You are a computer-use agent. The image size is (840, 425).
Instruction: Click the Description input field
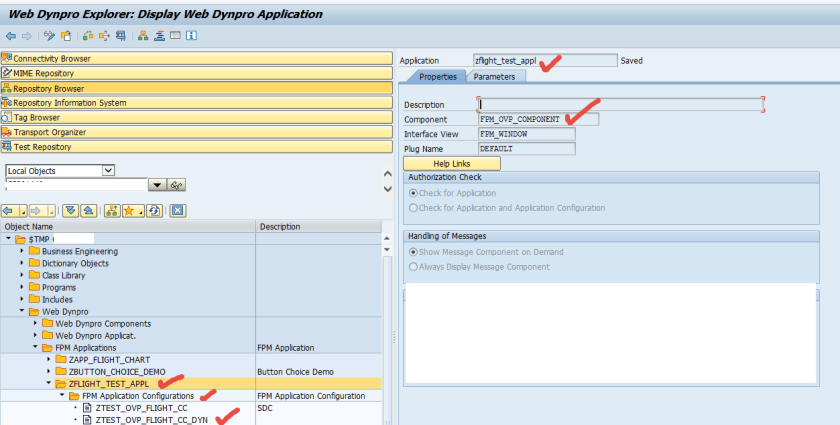[x=620, y=104]
